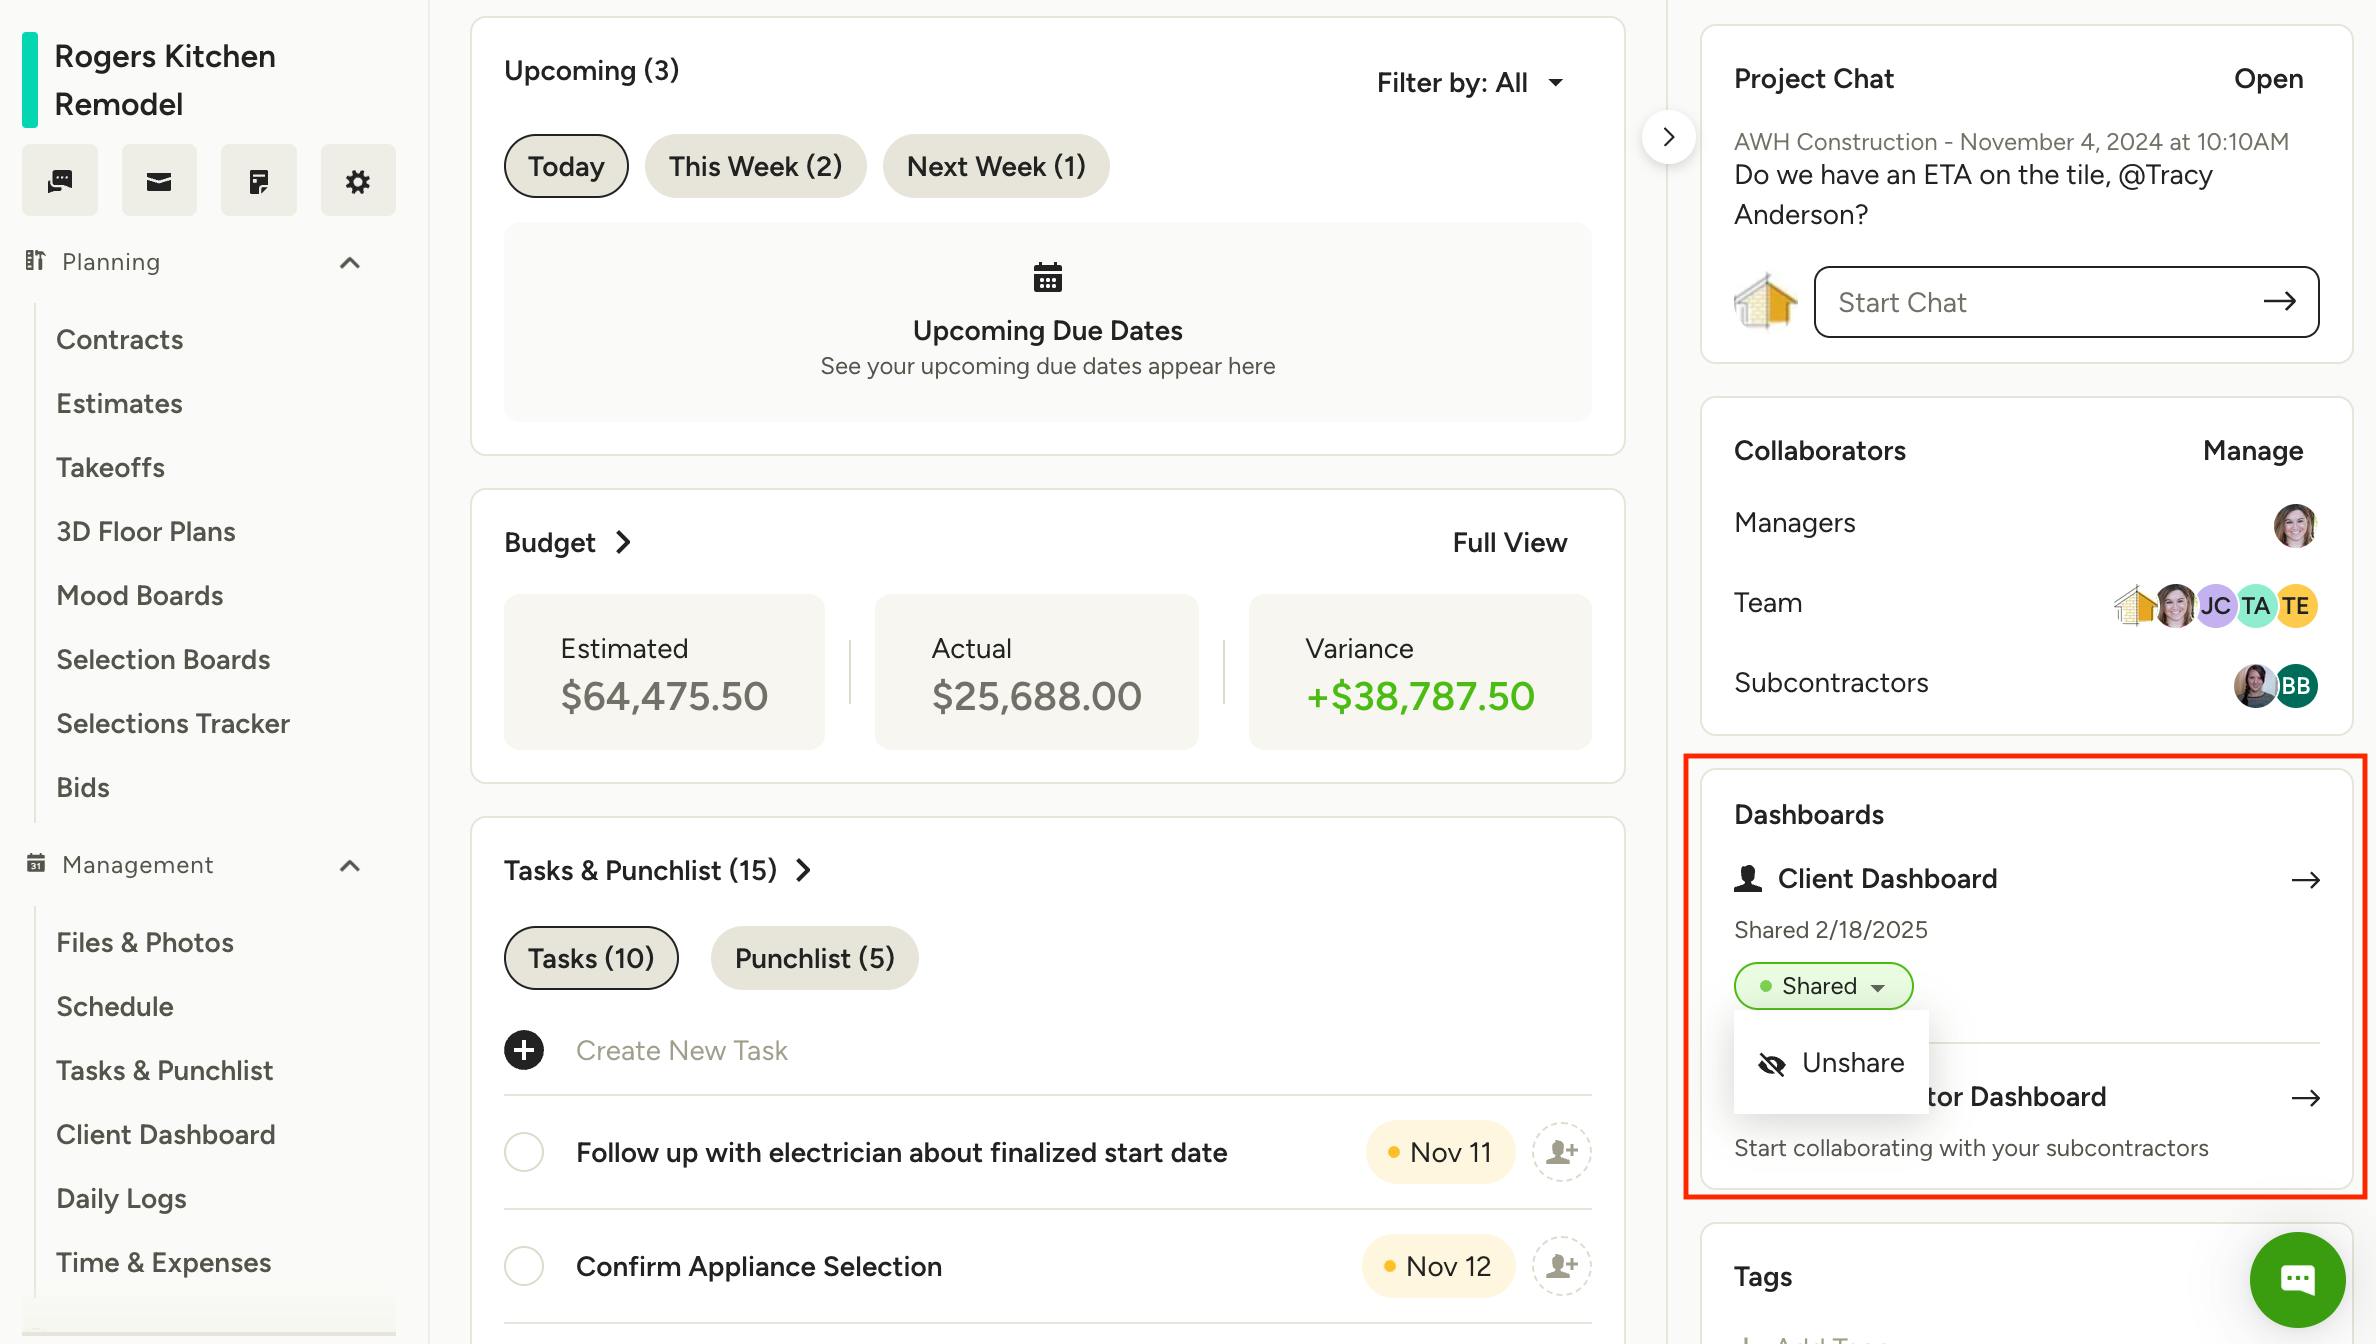Click the mail envelope icon in sidebar
This screenshot has width=2376, height=1344.
(x=159, y=181)
